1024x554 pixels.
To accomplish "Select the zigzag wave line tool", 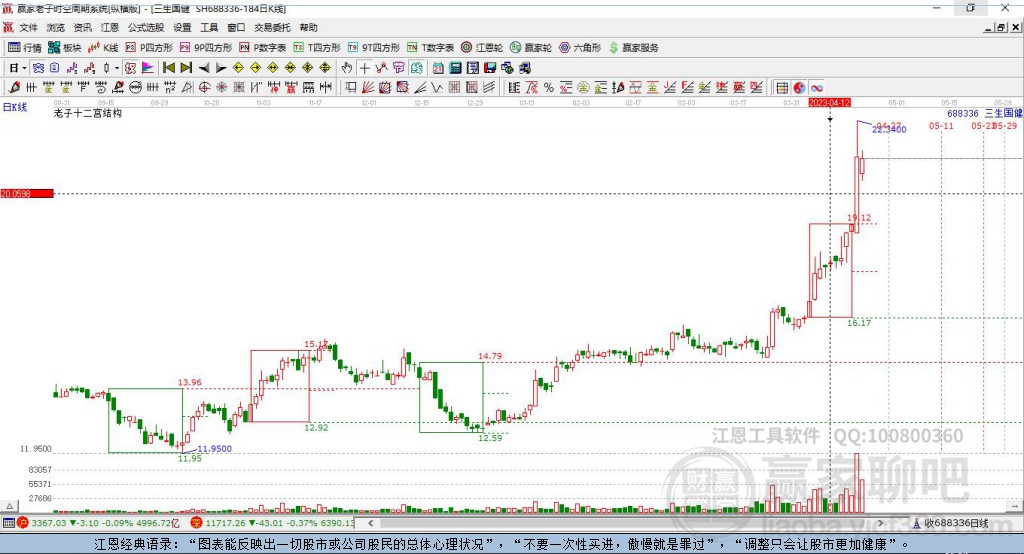I will click(436, 88).
